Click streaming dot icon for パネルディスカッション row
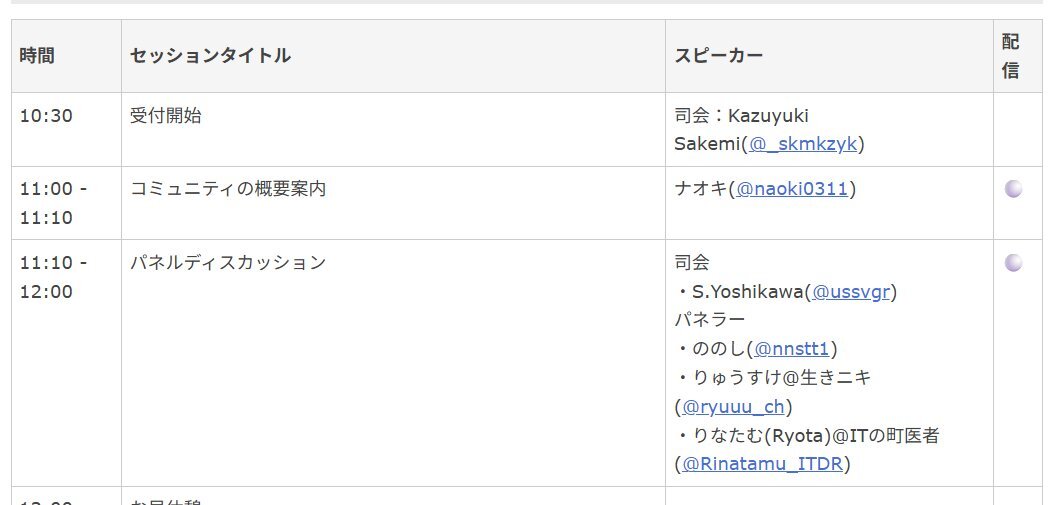Image resolution: width=1050 pixels, height=505 pixels. coord(1014,263)
